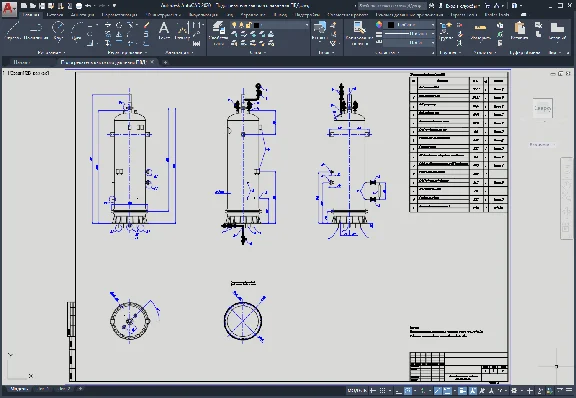The width and height of the screenshot is (576, 398).
Task: Click the object color black swatch
Action: click(x=391, y=25)
